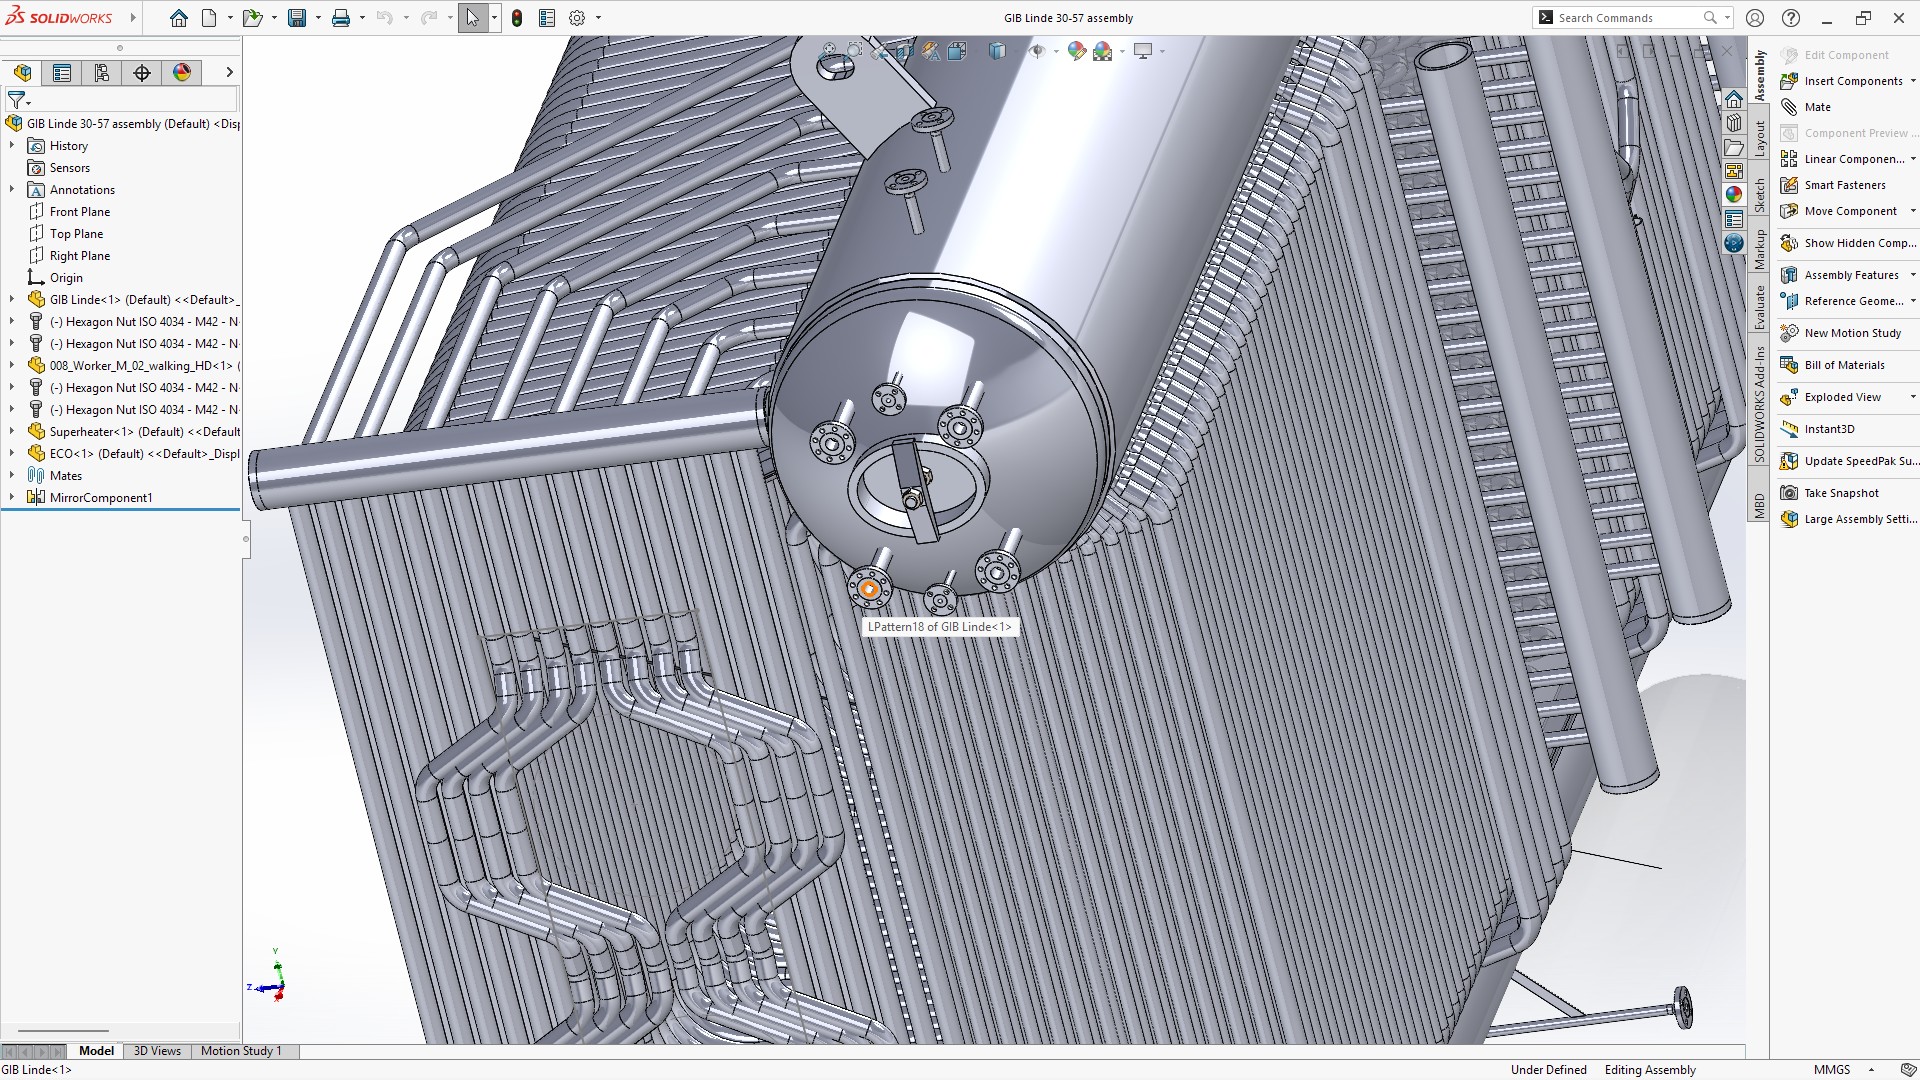Toggle the Instant3D command
The height and width of the screenshot is (1080, 1920).
[x=1829, y=429]
